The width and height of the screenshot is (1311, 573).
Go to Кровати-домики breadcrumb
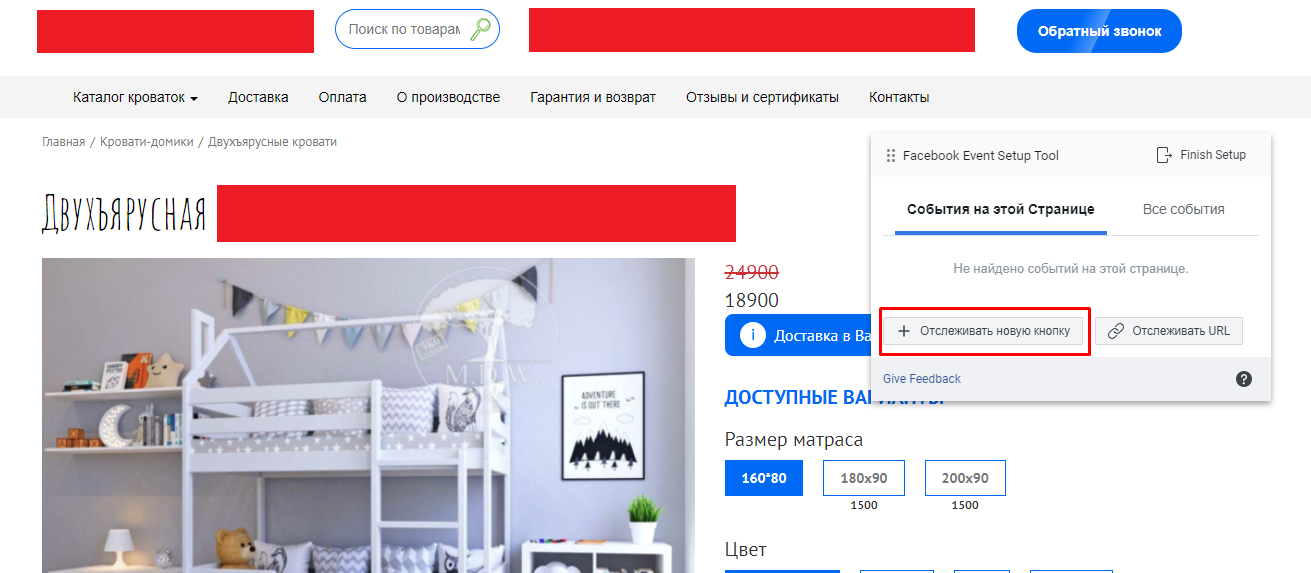pos(147,142)
